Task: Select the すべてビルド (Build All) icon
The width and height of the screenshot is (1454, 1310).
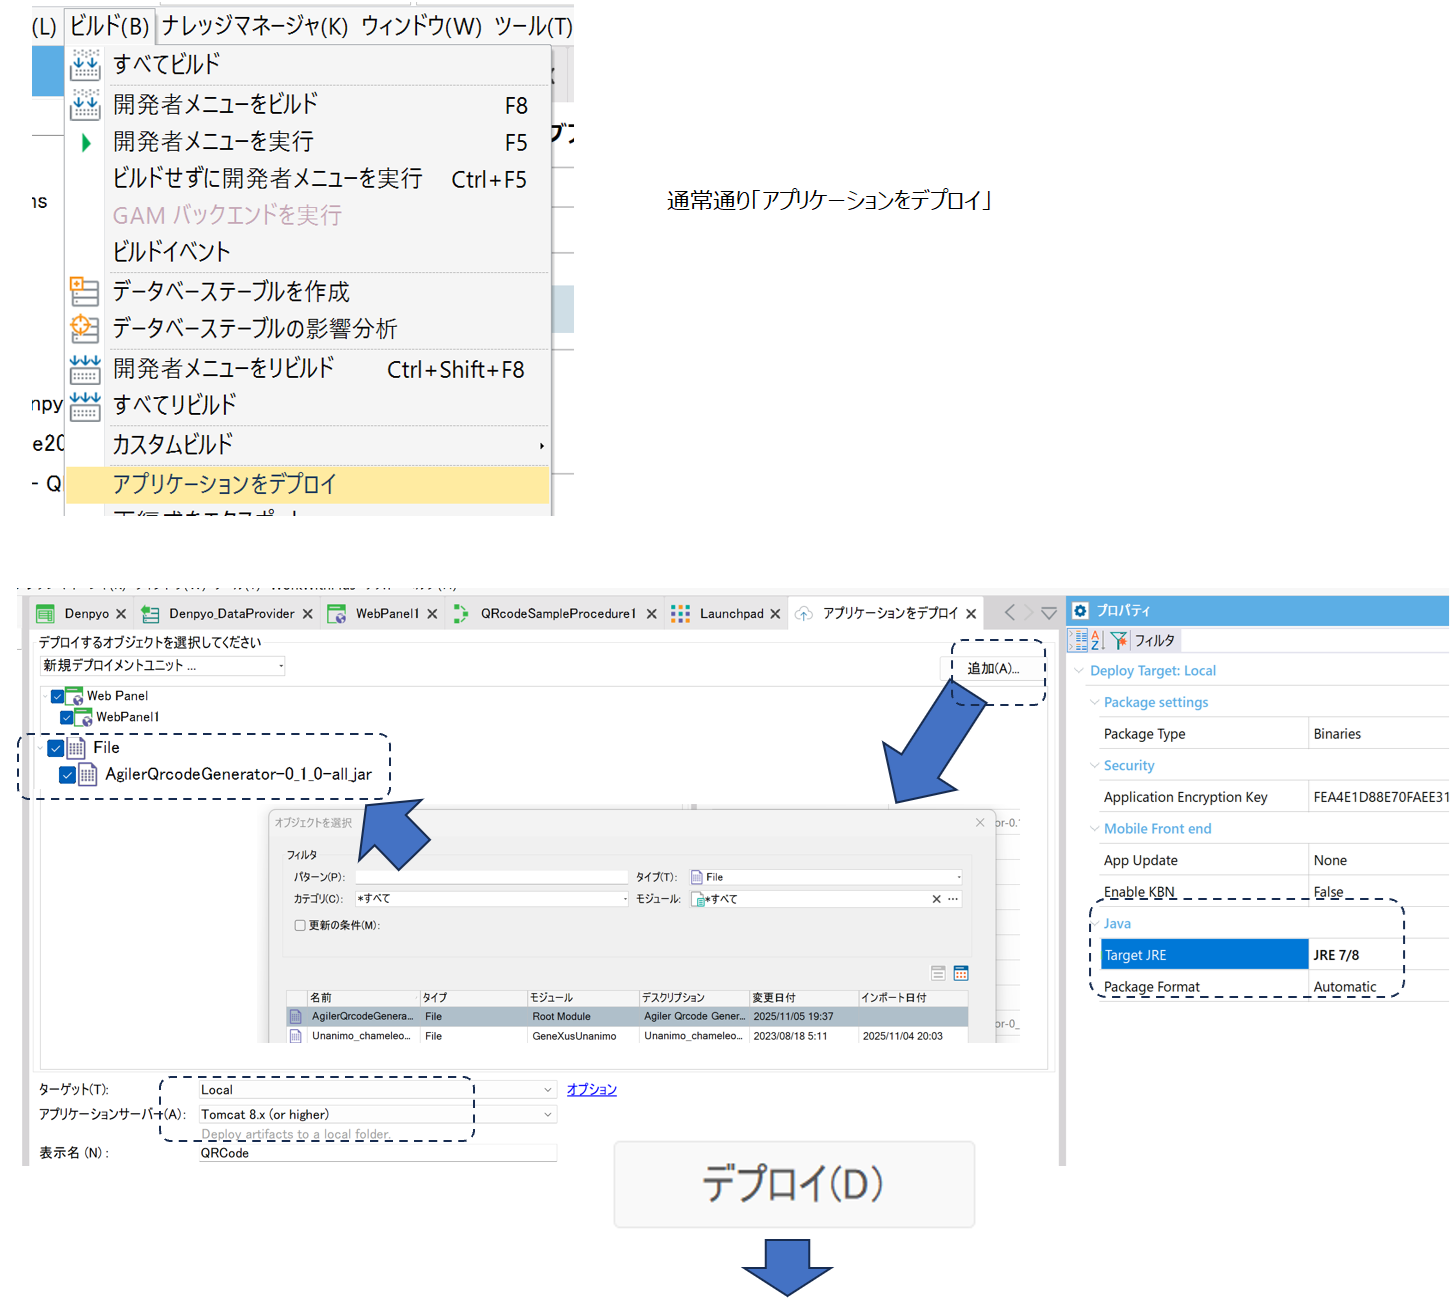Action: pos(85,64)
